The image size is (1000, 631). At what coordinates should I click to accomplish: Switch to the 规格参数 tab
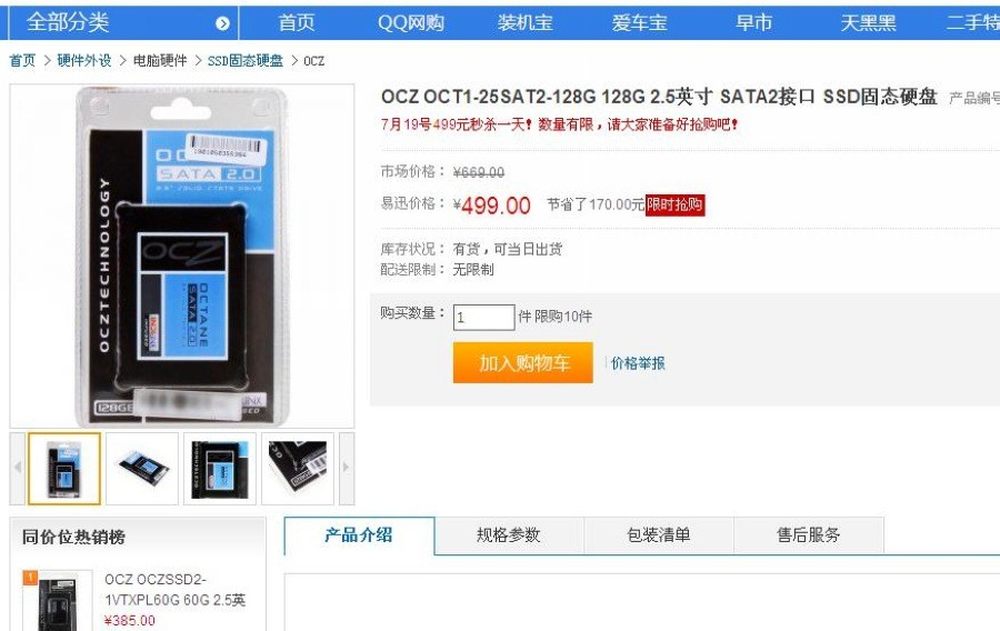[x=509, y=535]
